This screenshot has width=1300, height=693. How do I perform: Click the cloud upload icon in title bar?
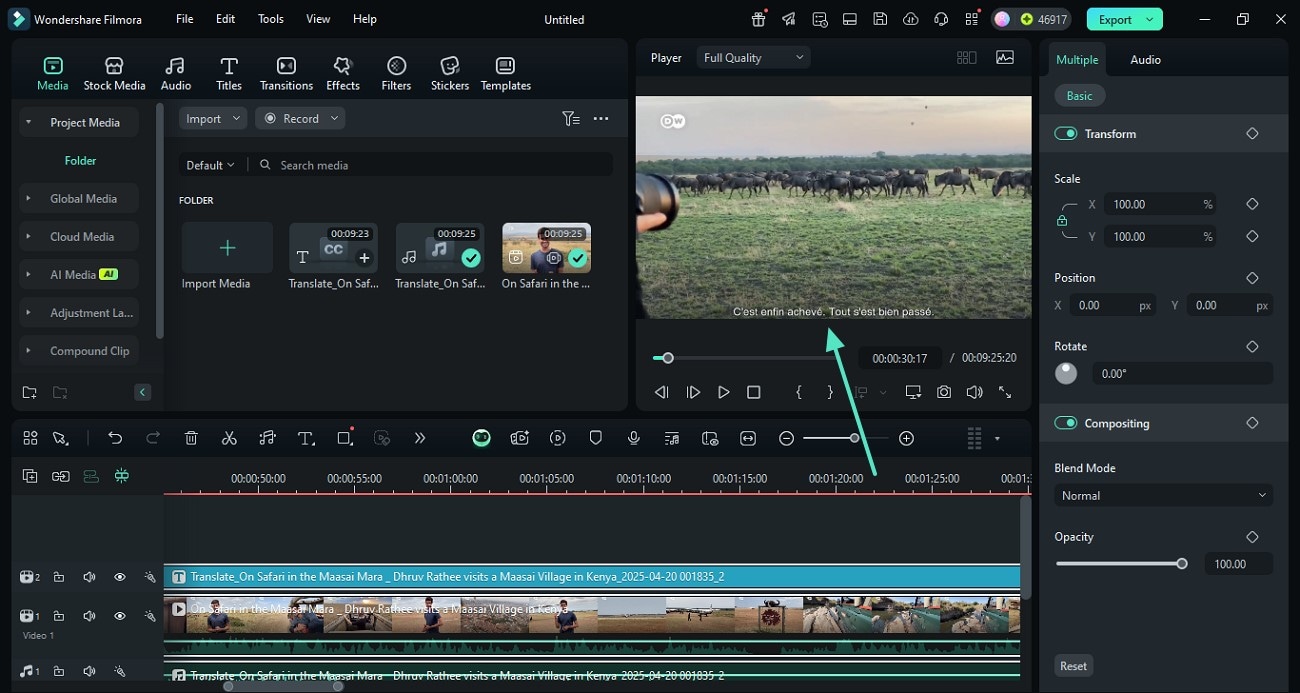(910, 19)
